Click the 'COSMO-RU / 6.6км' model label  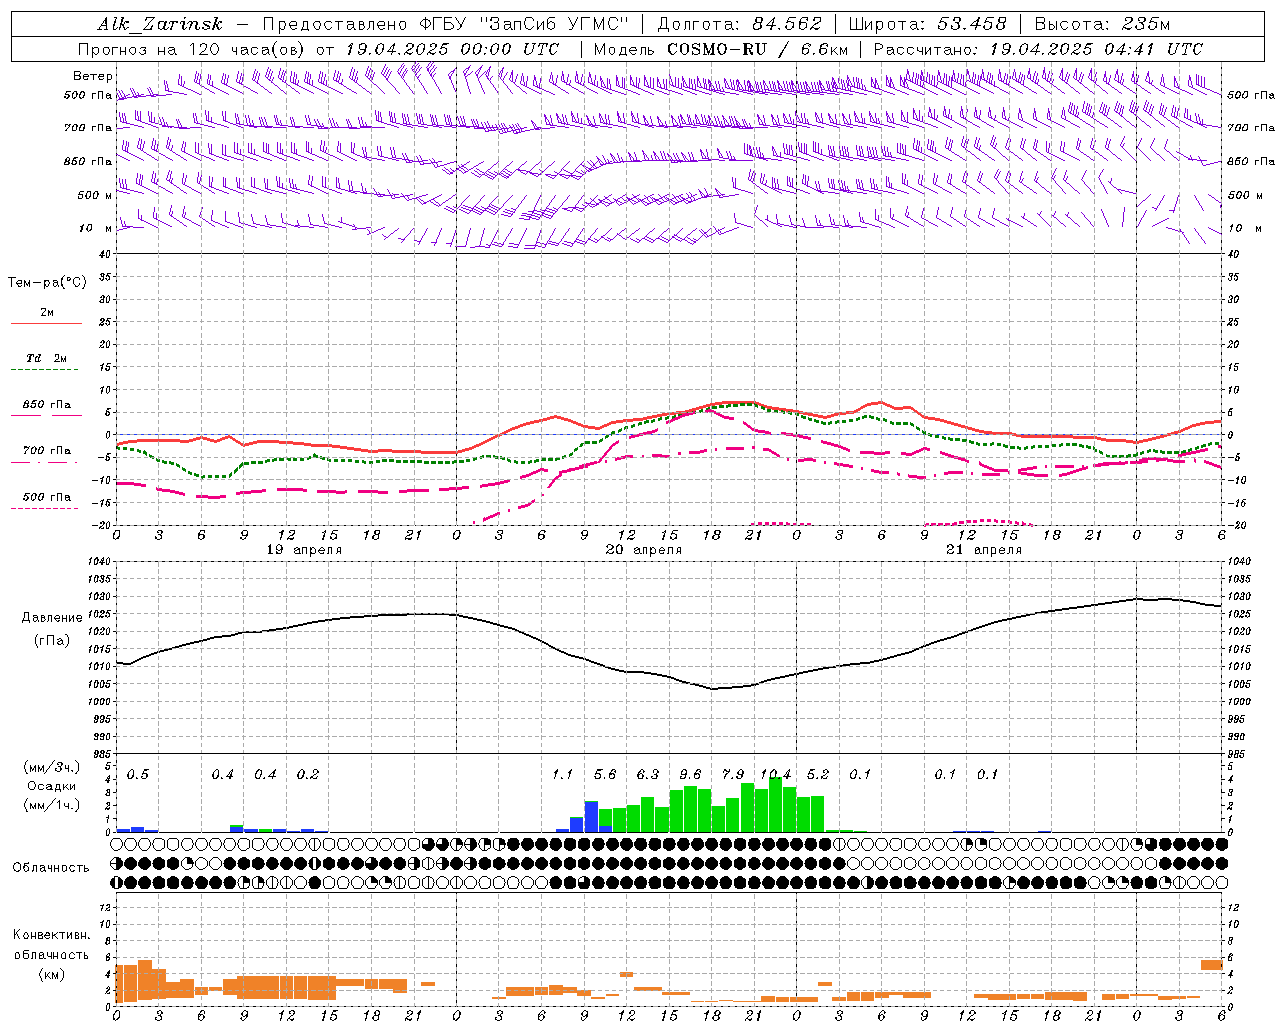click(758, 49)
